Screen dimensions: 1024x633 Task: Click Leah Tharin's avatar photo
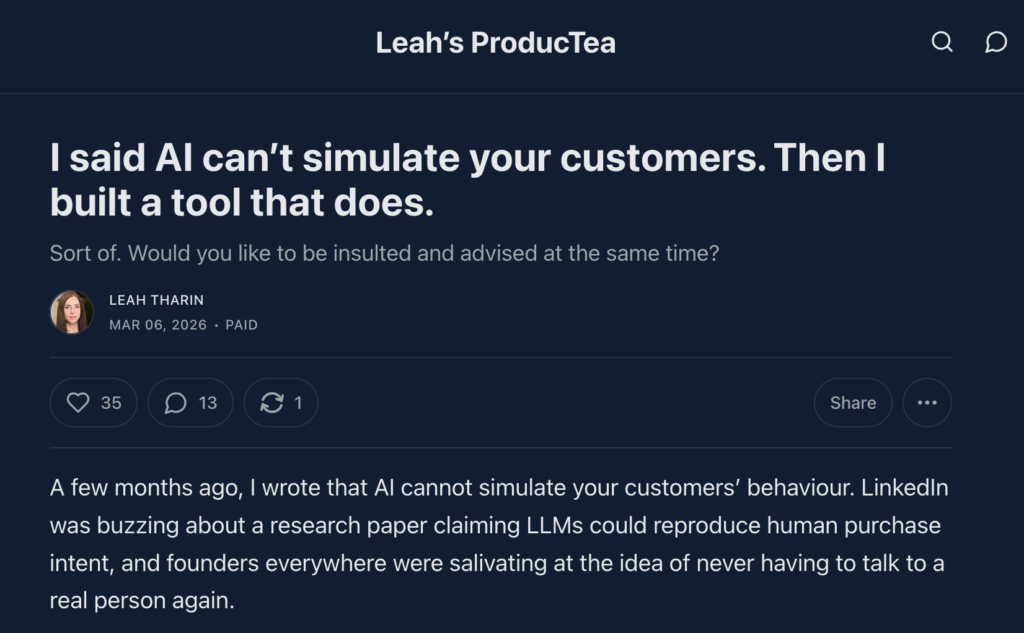point(71,312)
